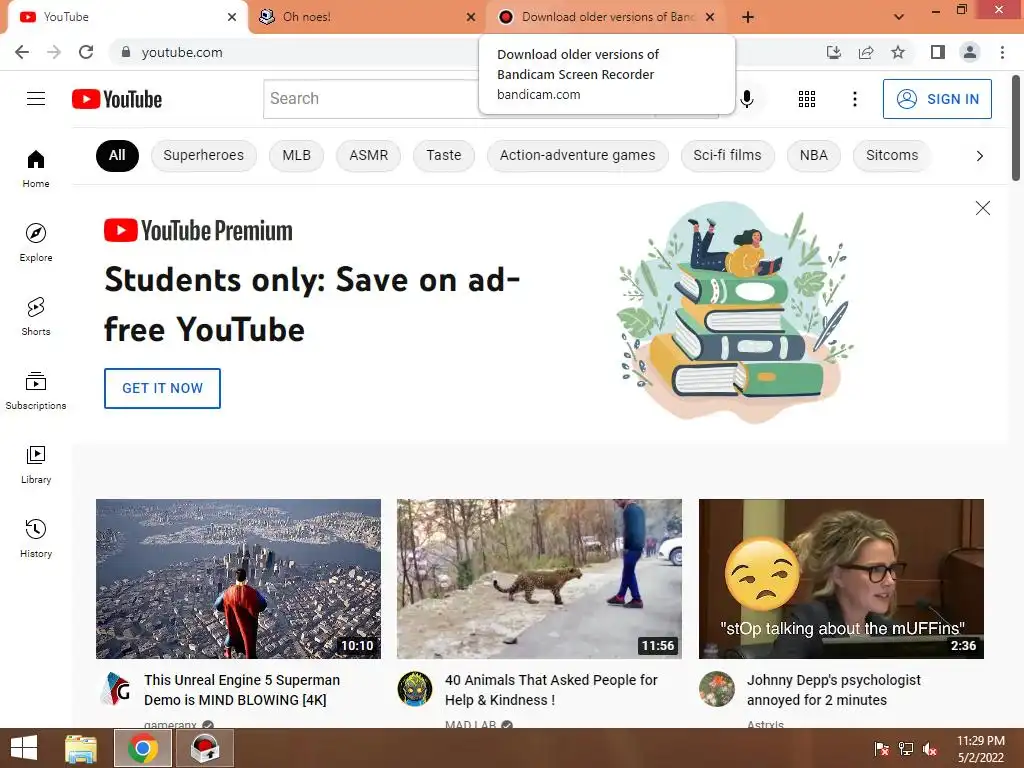
Task: Open Explore in sidebar
Action: pos(36,242)
